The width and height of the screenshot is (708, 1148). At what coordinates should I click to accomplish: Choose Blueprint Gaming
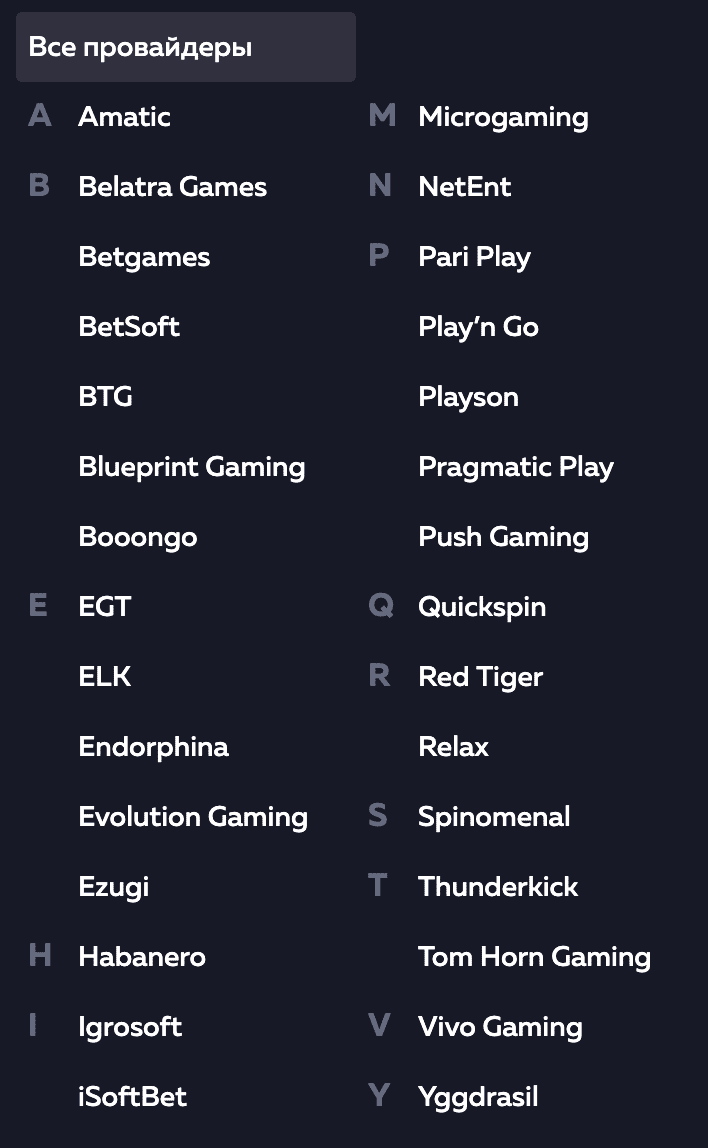(x=191, y=467)
